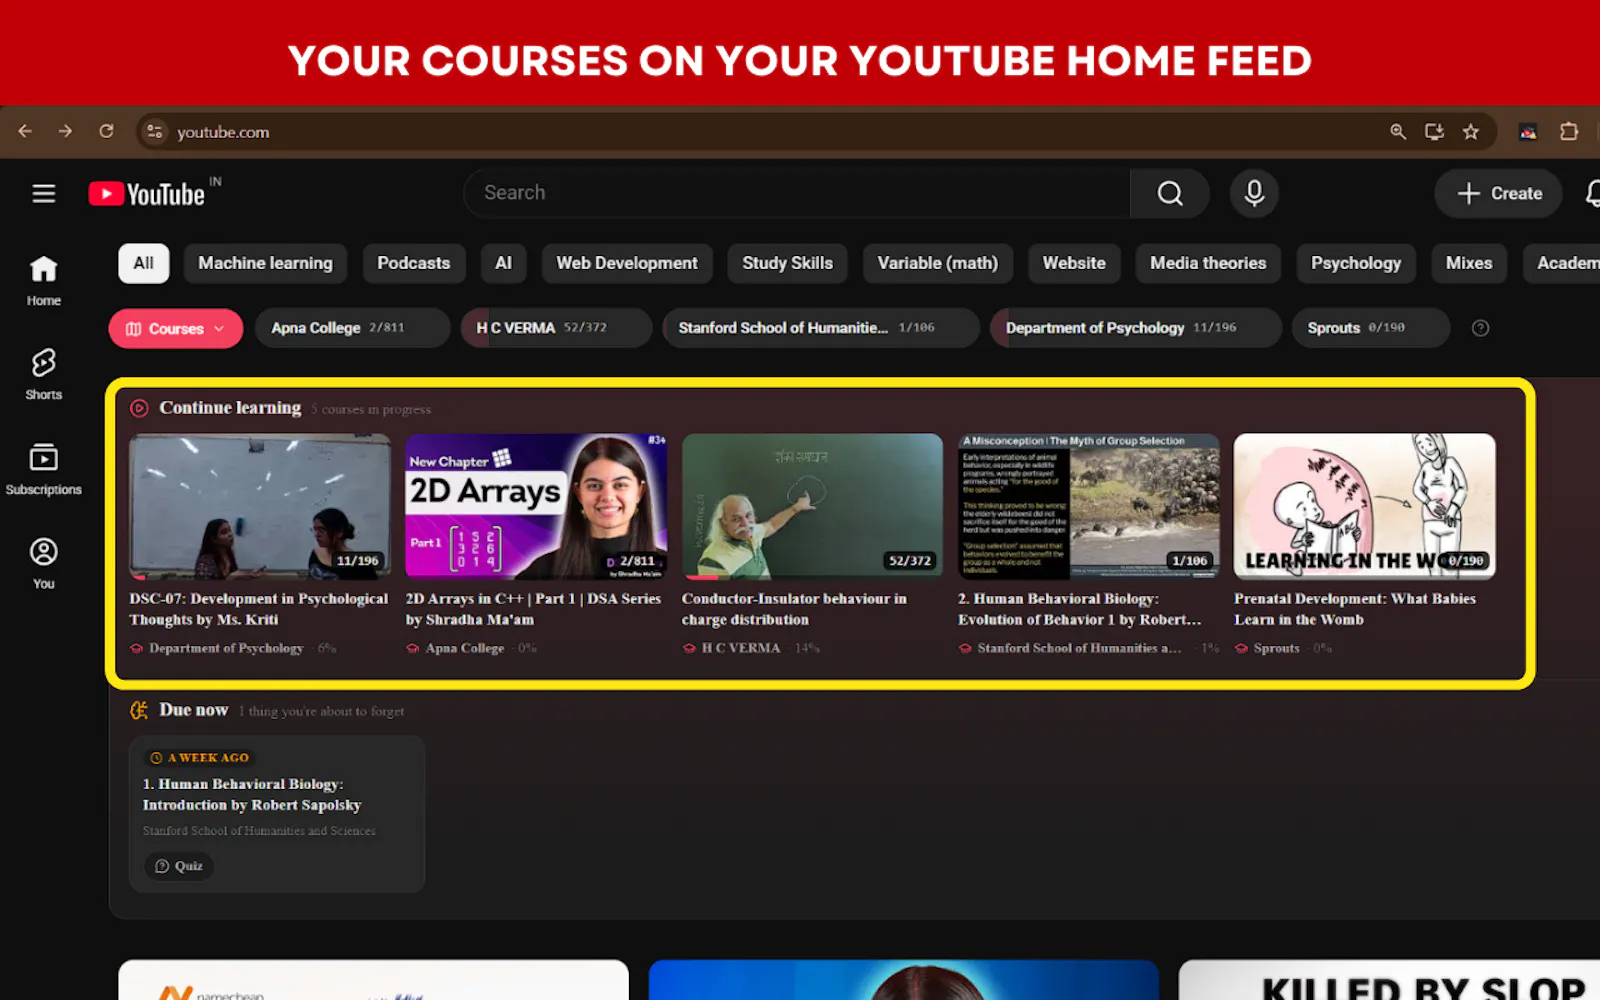Select the Web Development chip
The height and width of the screenshot is (1000, 1600).
(627, 263)
